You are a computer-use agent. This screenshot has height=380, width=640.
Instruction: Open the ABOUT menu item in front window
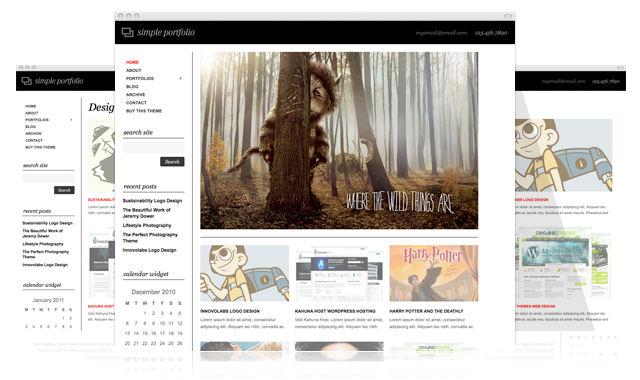(133, 70)
